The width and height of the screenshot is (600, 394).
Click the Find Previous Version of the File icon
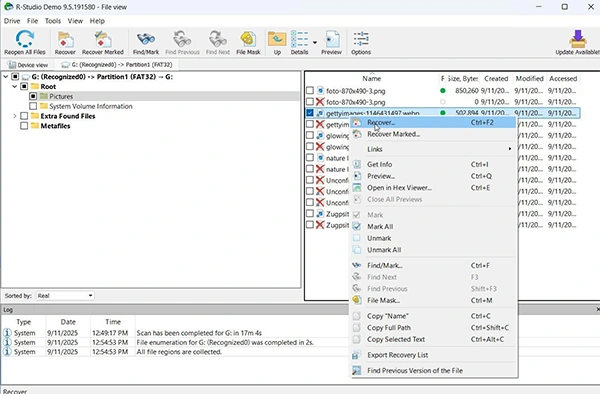(x=357, y=370)
